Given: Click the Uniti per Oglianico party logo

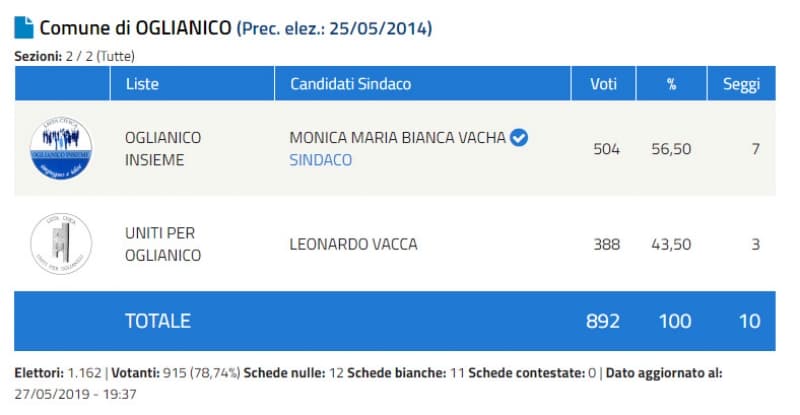Looking at the screenshot, I should point(61,244).
